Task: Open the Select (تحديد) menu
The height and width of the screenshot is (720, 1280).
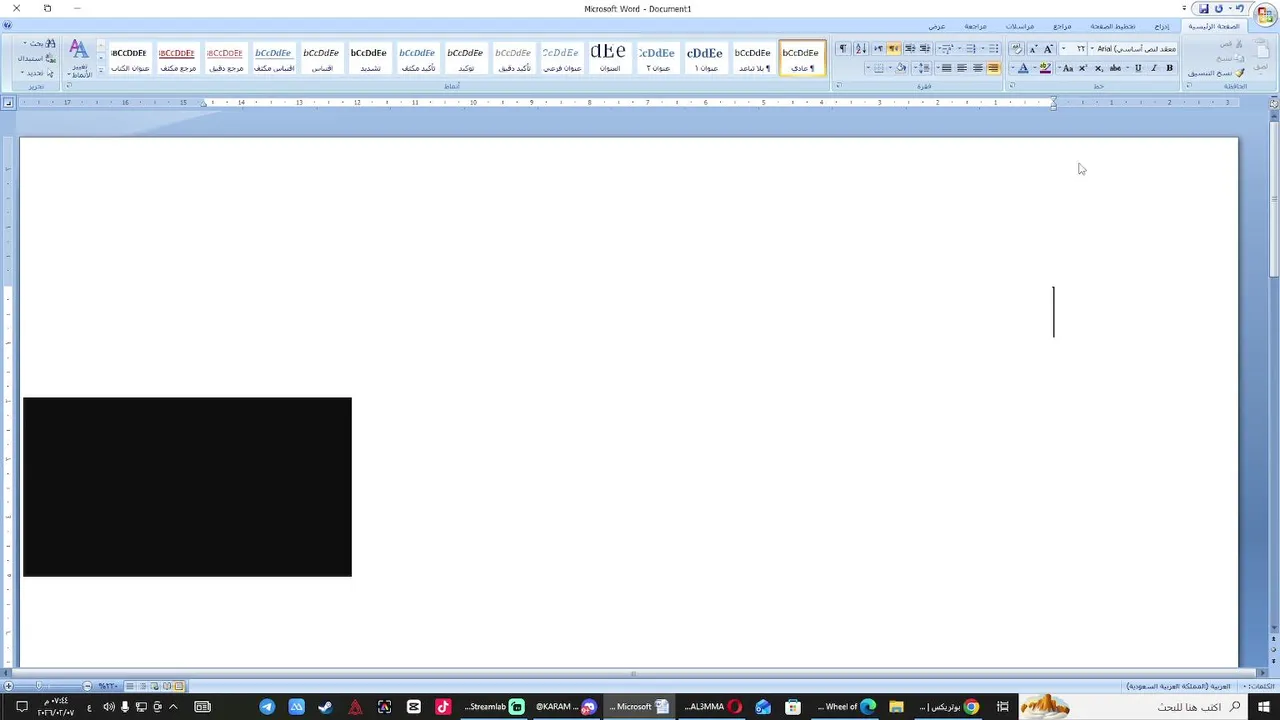Action: [x=38, y=73]
